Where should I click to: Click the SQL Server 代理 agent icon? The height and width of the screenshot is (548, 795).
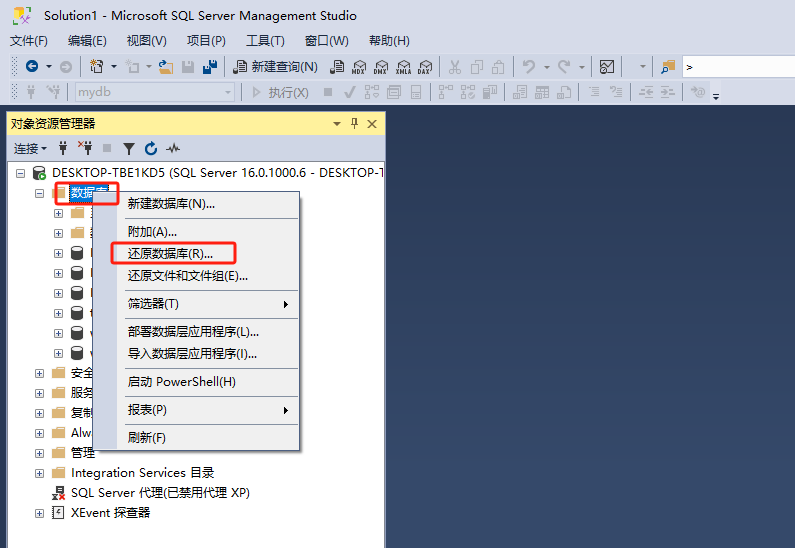tap(59, 493)
